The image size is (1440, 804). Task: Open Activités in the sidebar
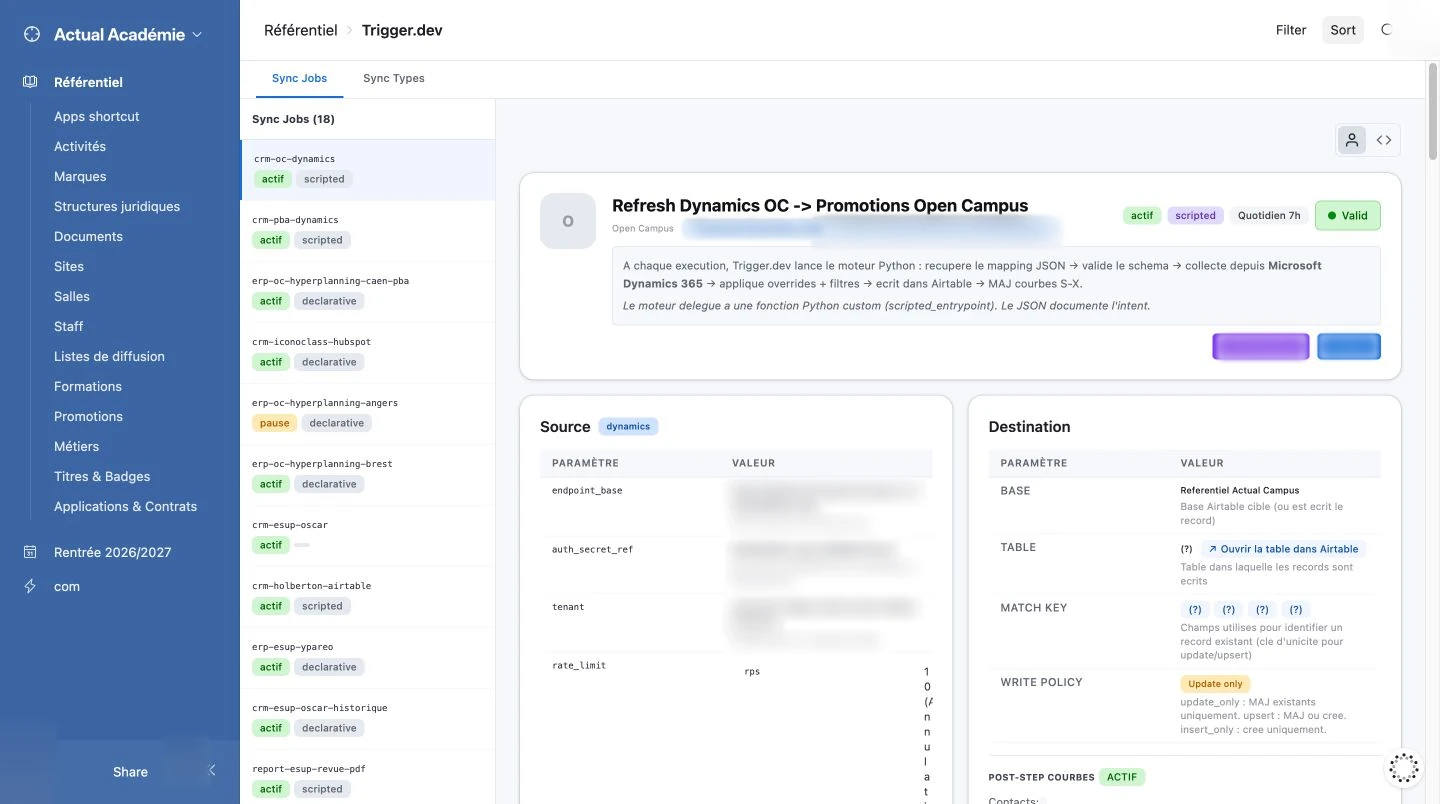(x=80, y=146)
